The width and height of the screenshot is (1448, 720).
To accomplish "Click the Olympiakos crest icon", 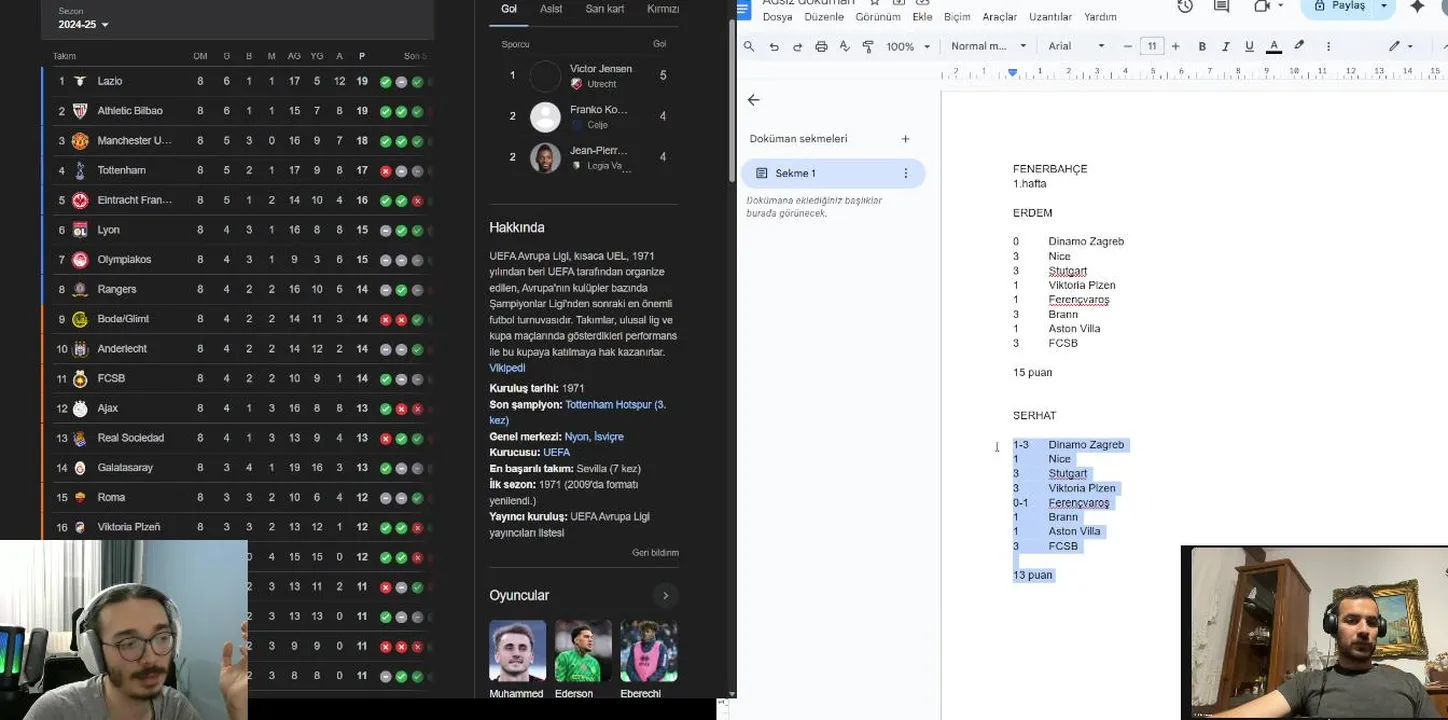I will 80,260.
